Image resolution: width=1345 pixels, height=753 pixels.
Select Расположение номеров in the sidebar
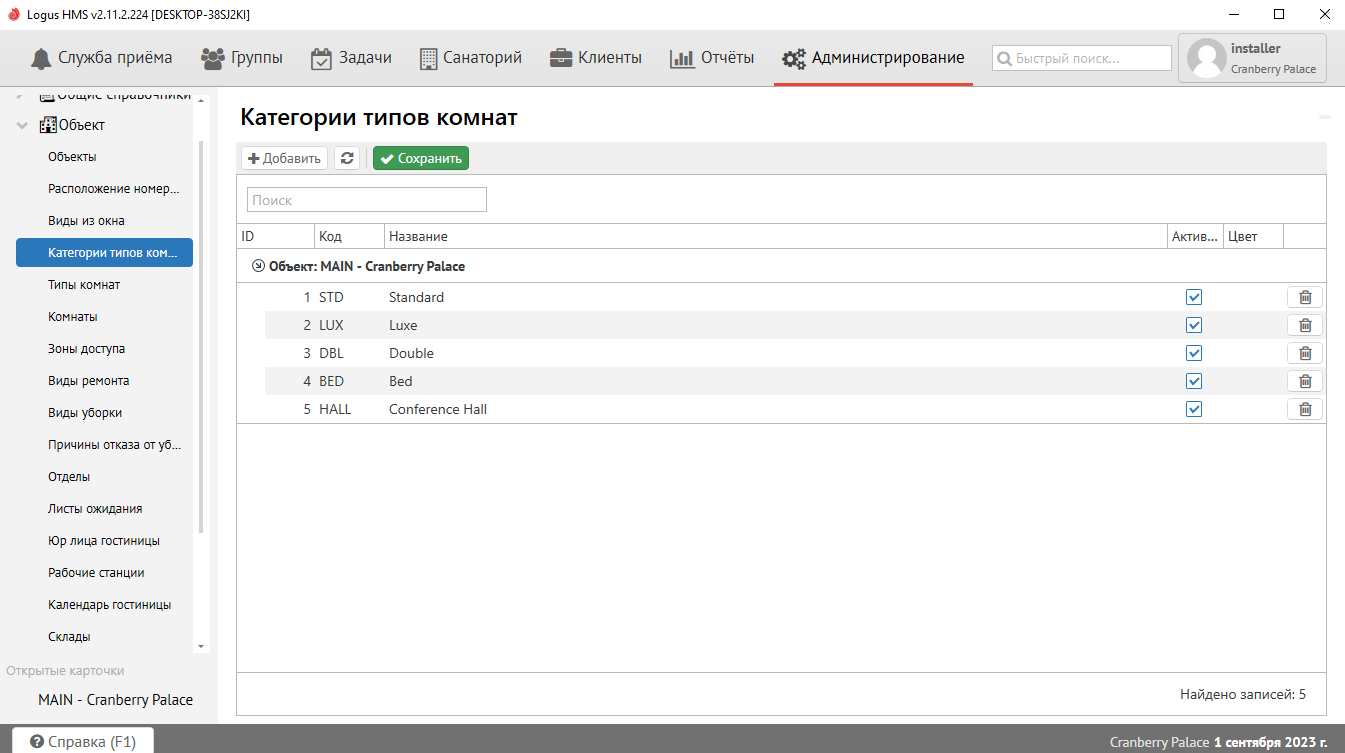pyautogui.click(x=114, y=189)
